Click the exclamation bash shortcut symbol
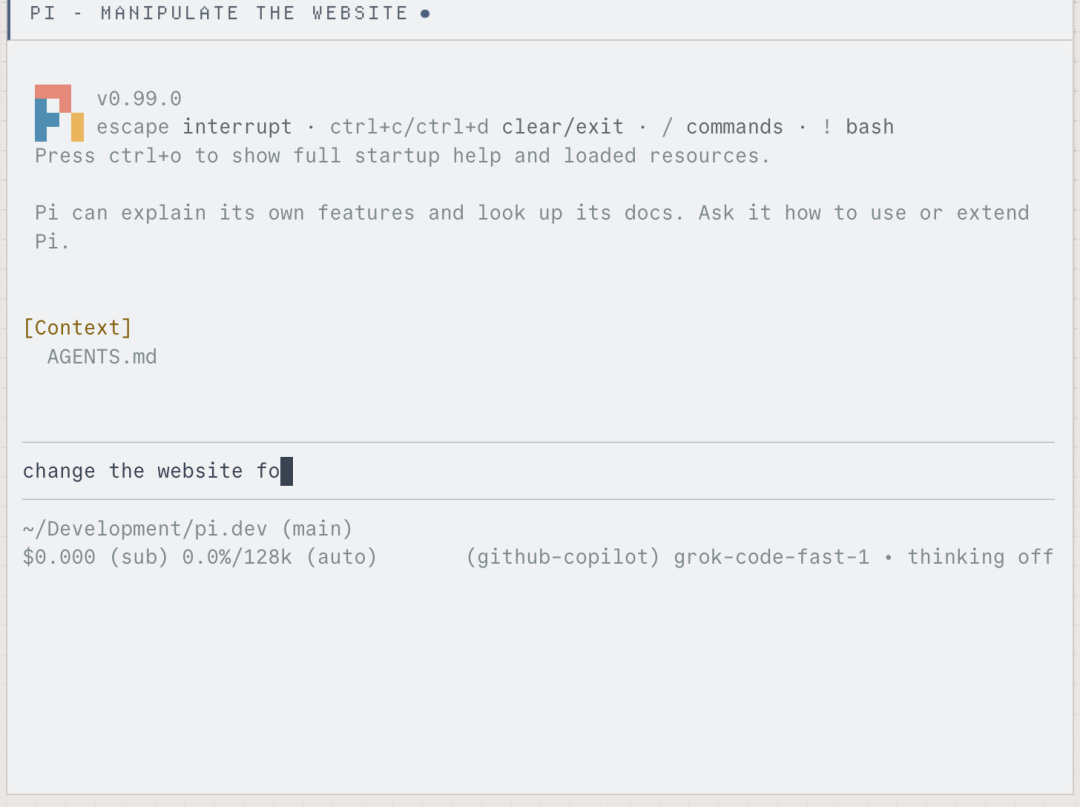Screen dimensions: 1080x807 tap(827, 127)
